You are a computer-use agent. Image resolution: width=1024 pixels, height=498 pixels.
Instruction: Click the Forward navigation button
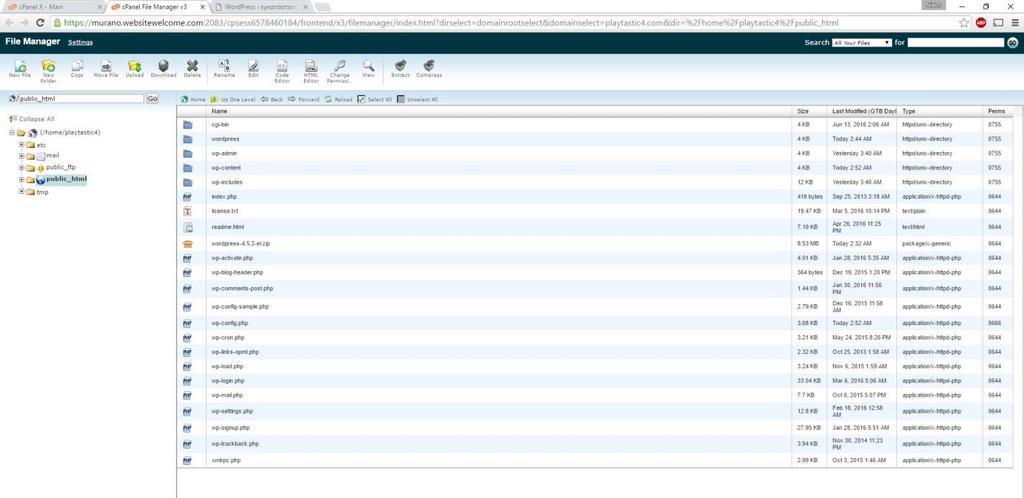click(x=304, y=99)
